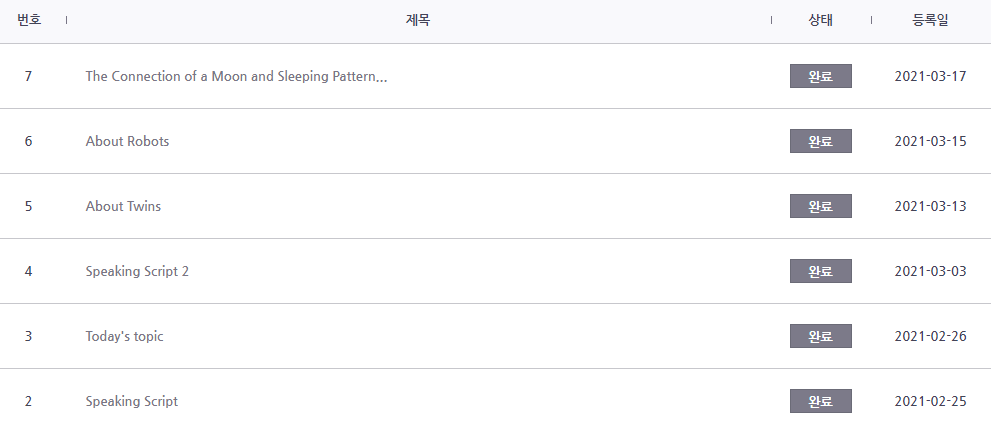Click the 완료 badge in row number 2

(x=820, y=402)
